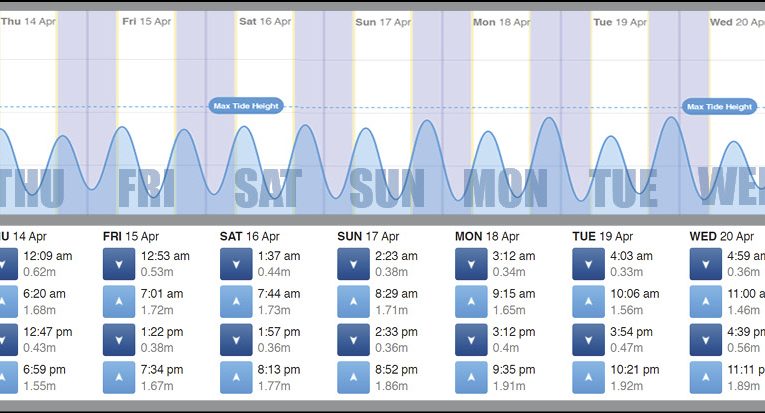
Task: Click the high tide icon at Sunday 8:29 am
Action: [351, 301]
